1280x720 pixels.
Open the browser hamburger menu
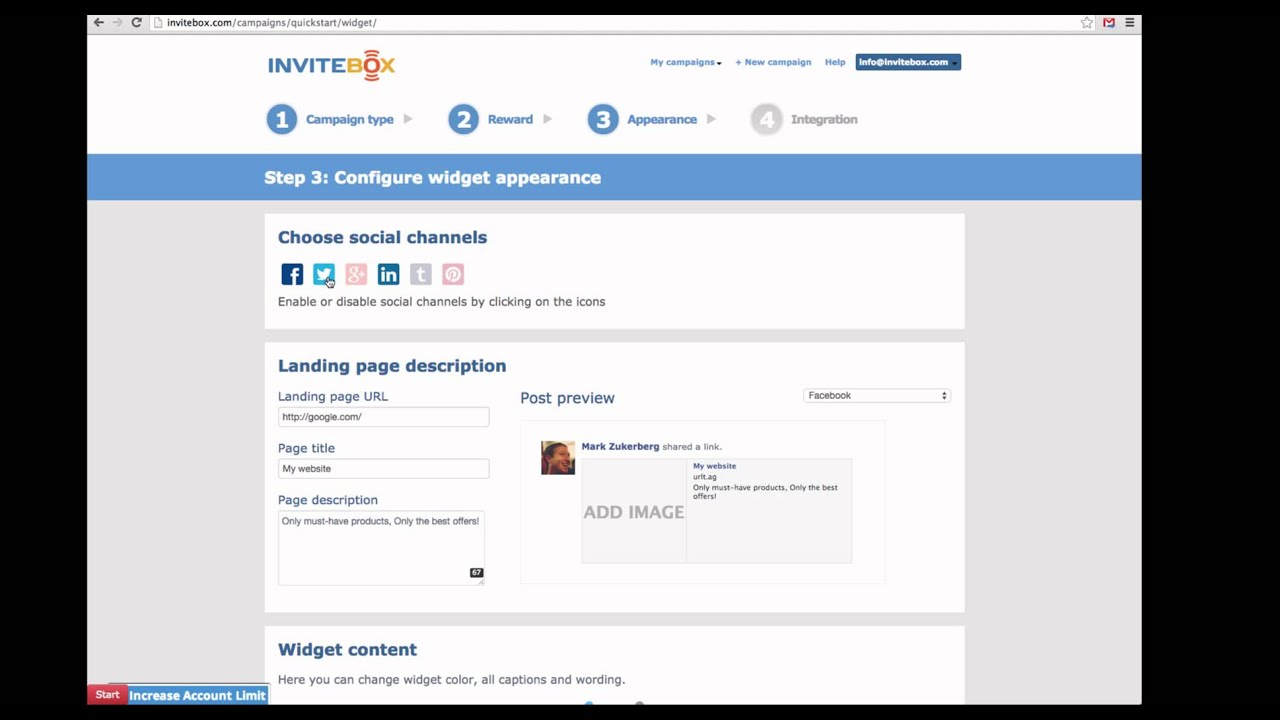1130,22
